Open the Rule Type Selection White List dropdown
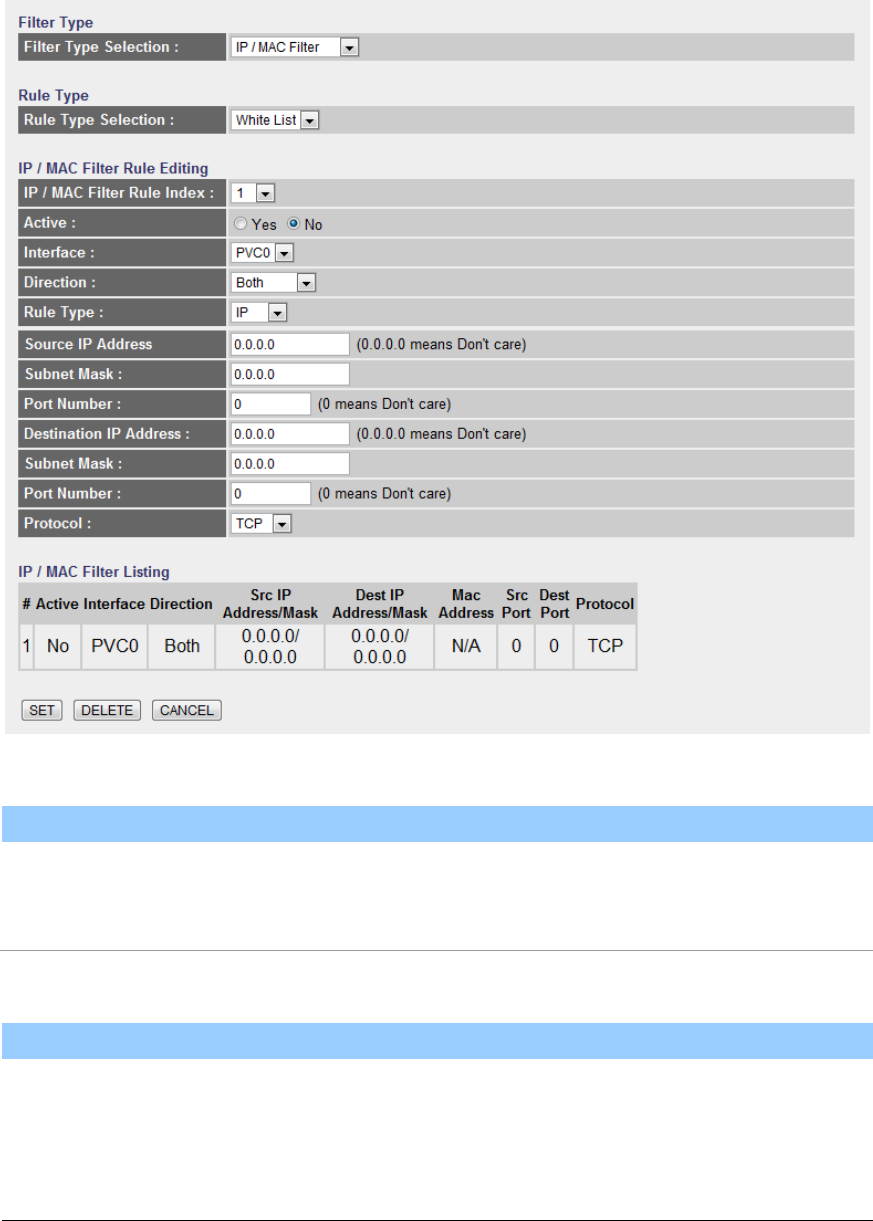The image size is (873, 1221). coord(275,120)
